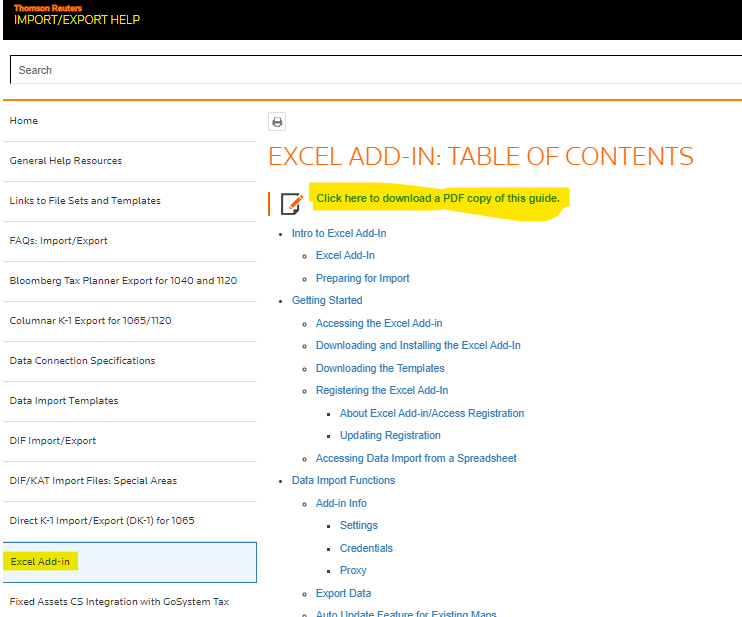Click into the Search field
This screenshot has height=617, width=742.
coord(376,70)
